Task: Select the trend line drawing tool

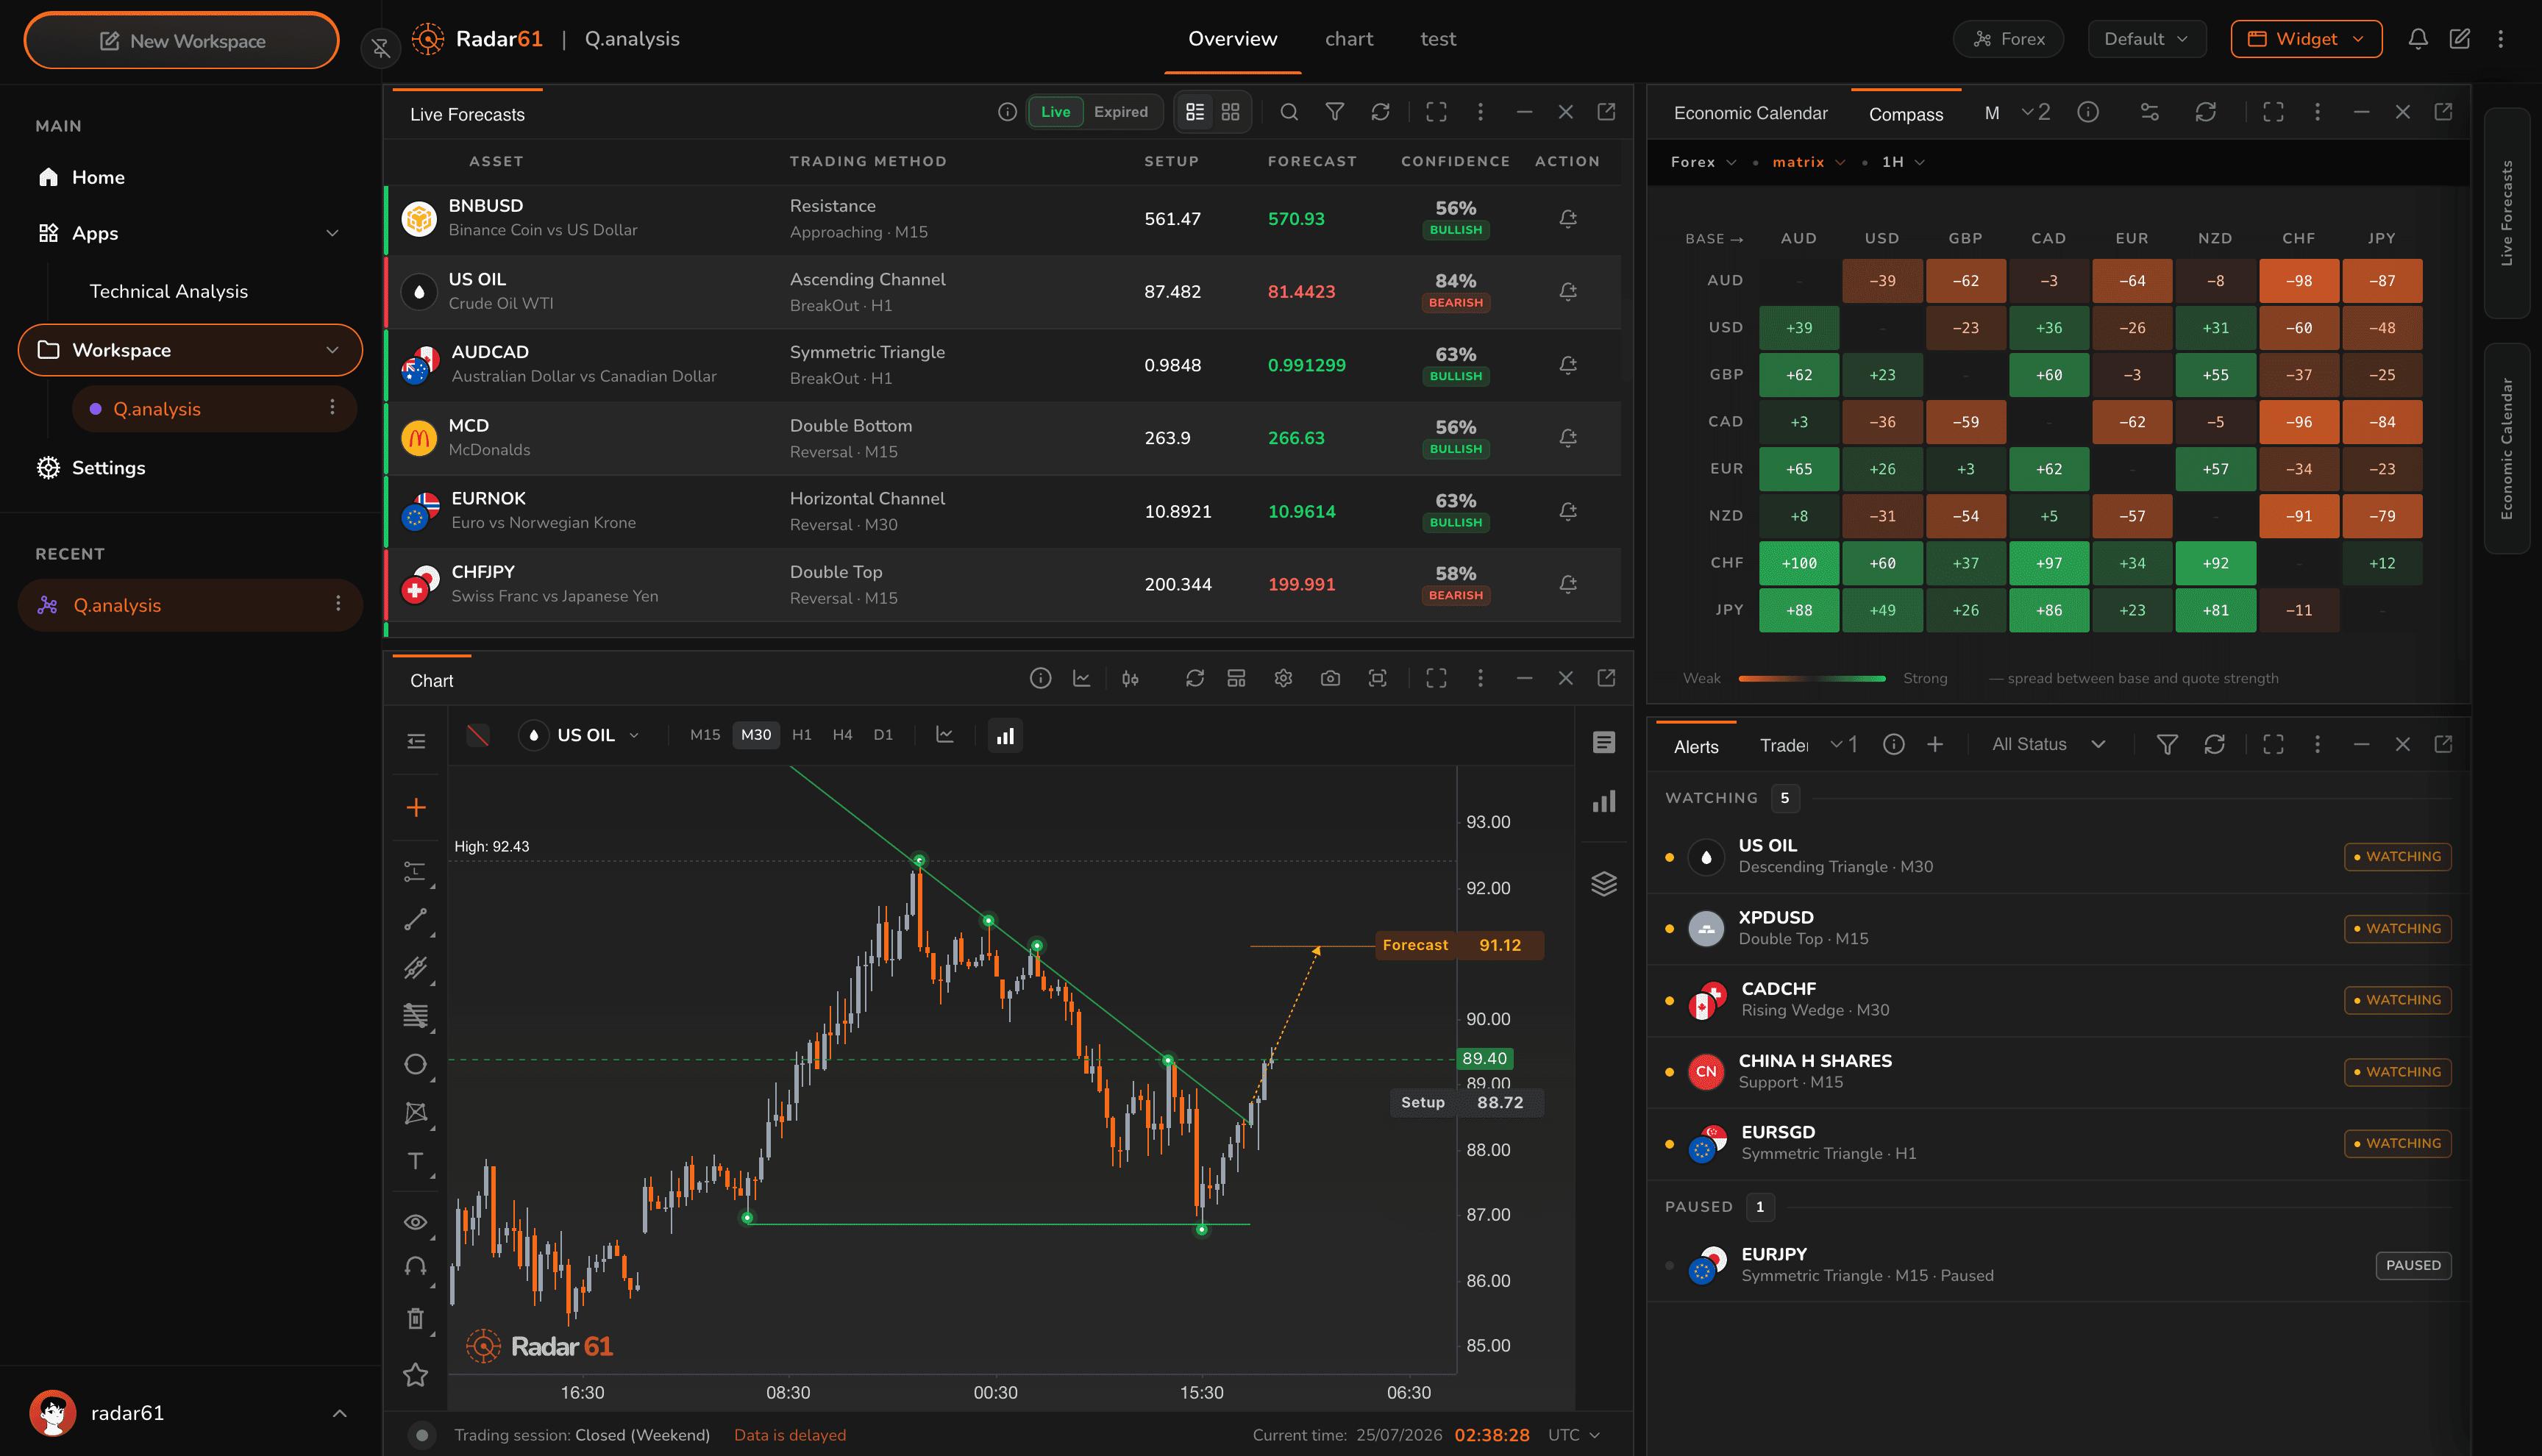Action: pos(416,920)
